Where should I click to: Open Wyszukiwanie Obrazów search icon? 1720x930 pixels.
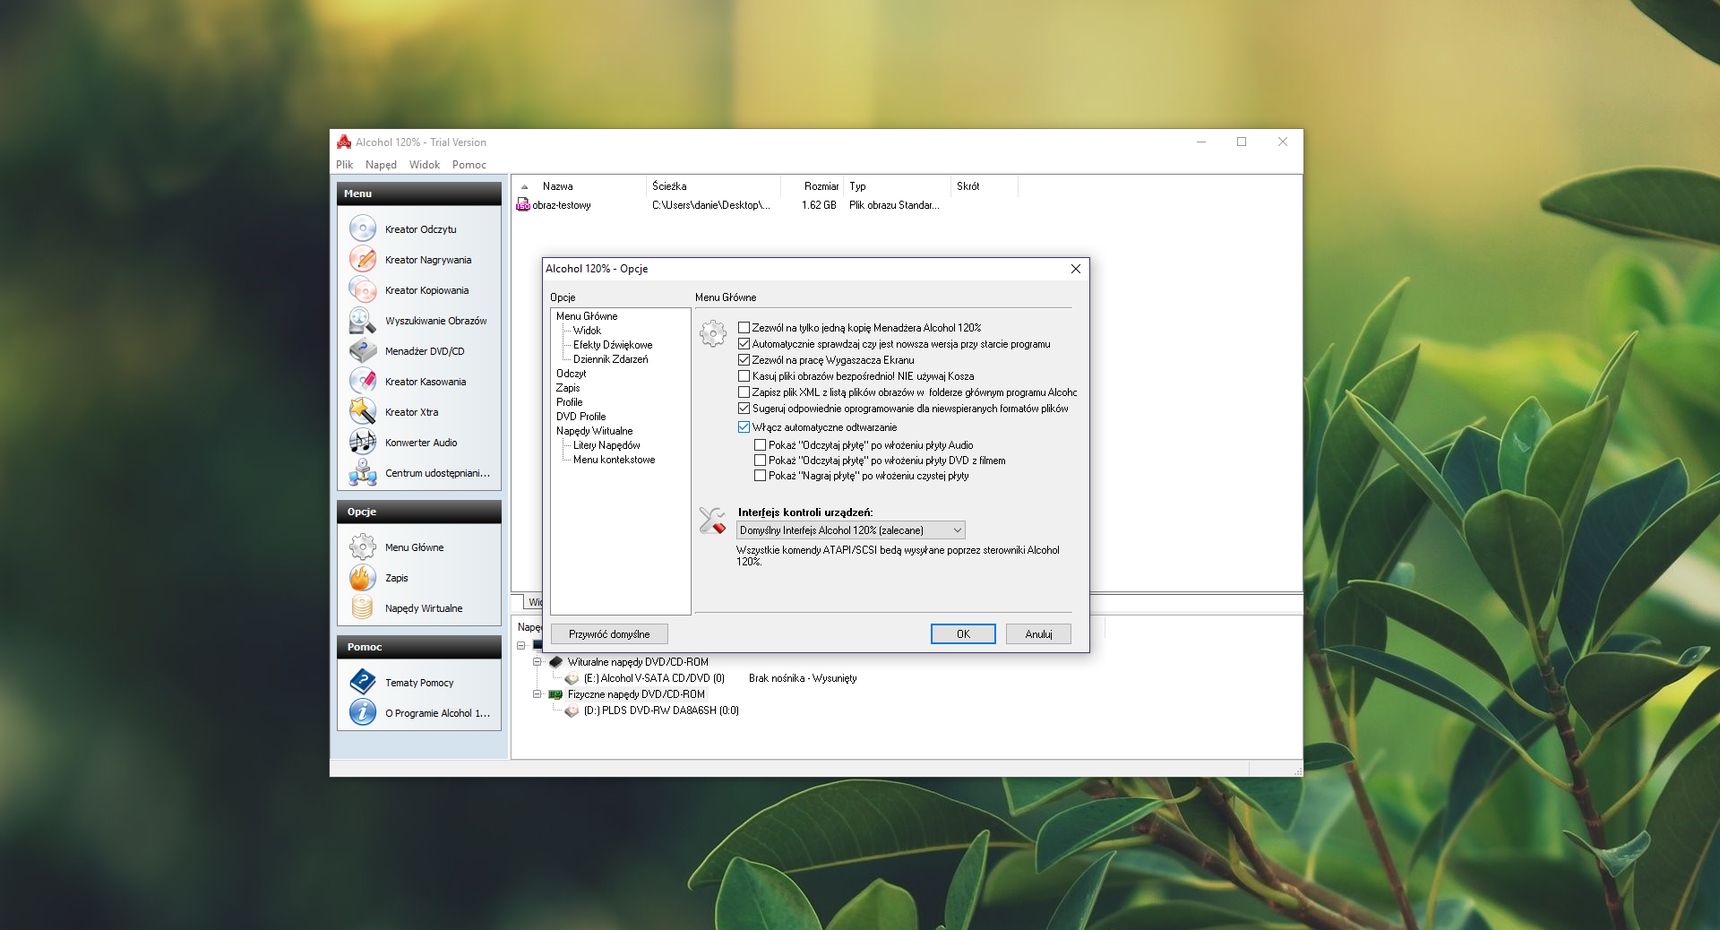point(362,321)
